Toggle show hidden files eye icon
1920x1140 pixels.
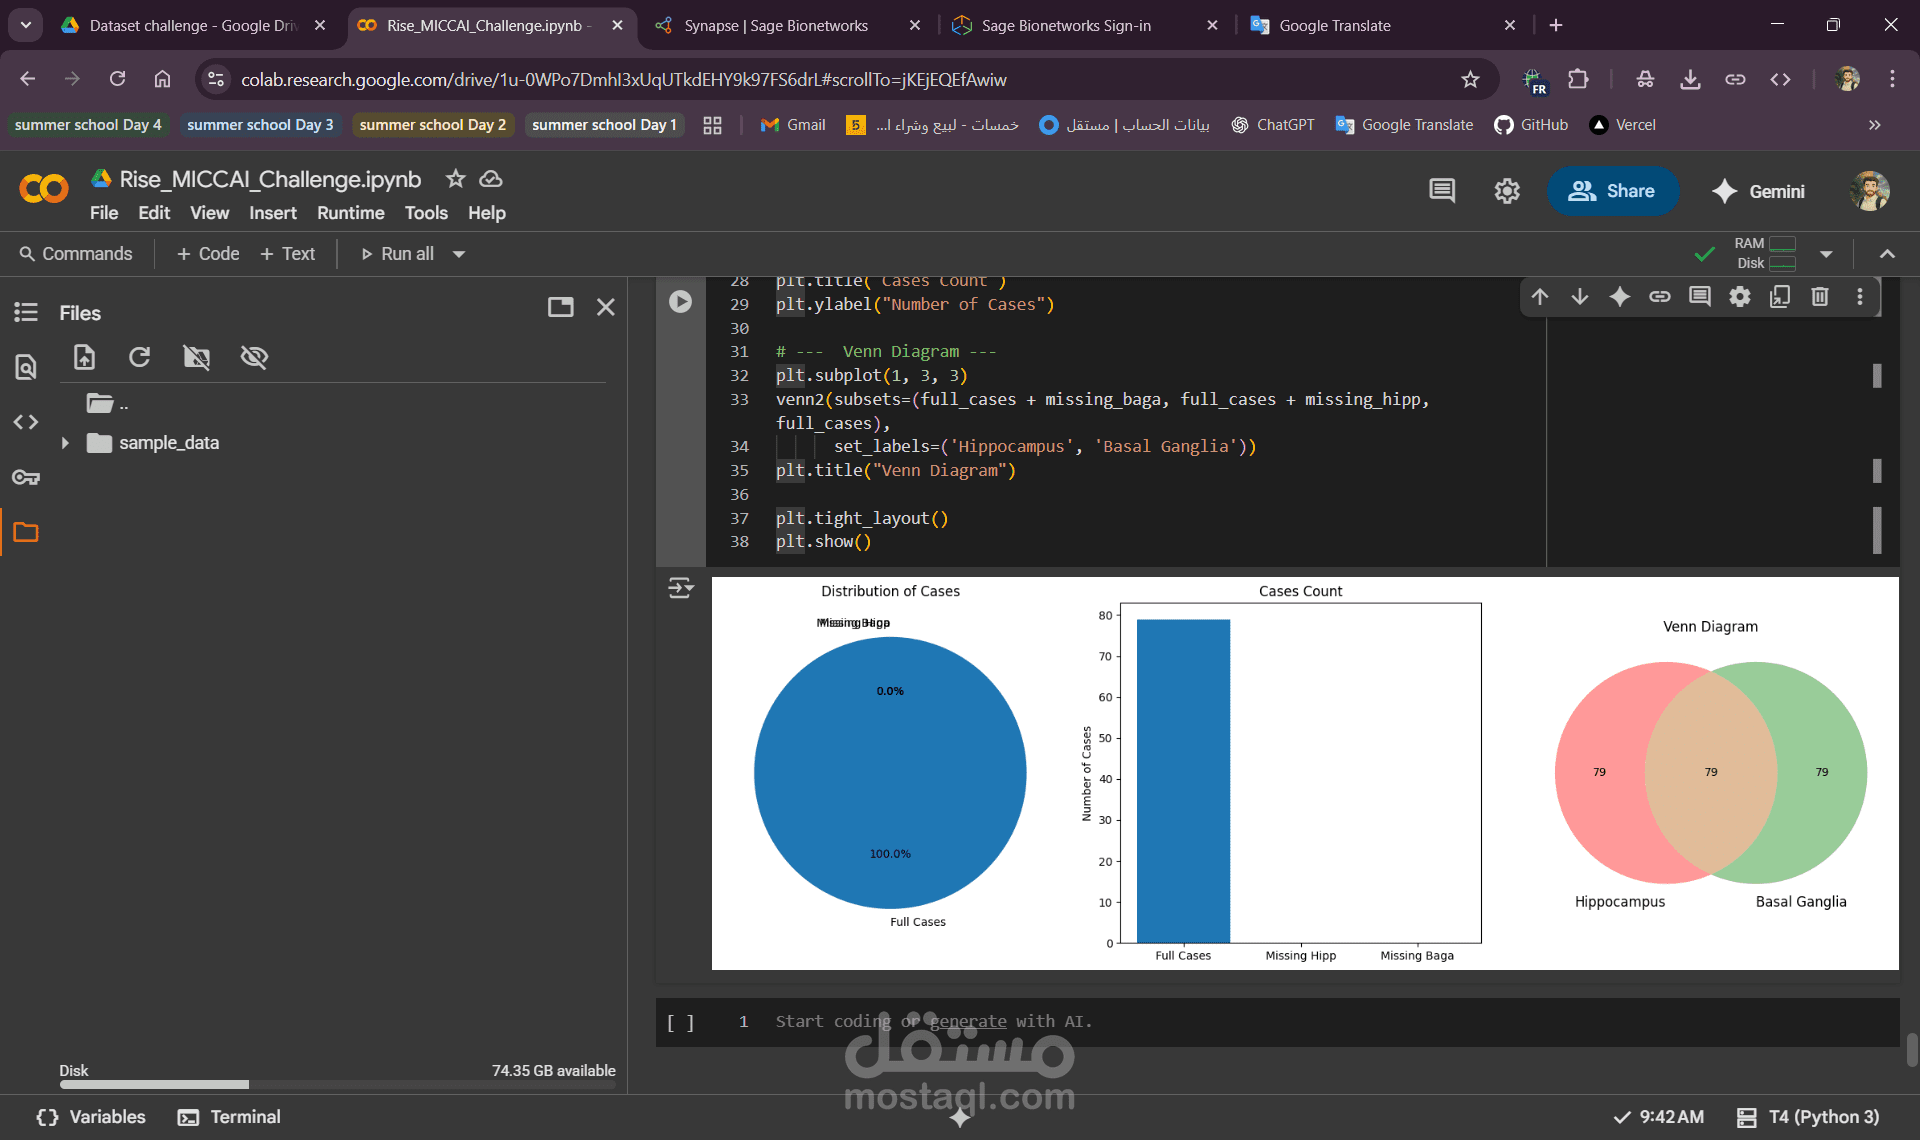[254, 357]
